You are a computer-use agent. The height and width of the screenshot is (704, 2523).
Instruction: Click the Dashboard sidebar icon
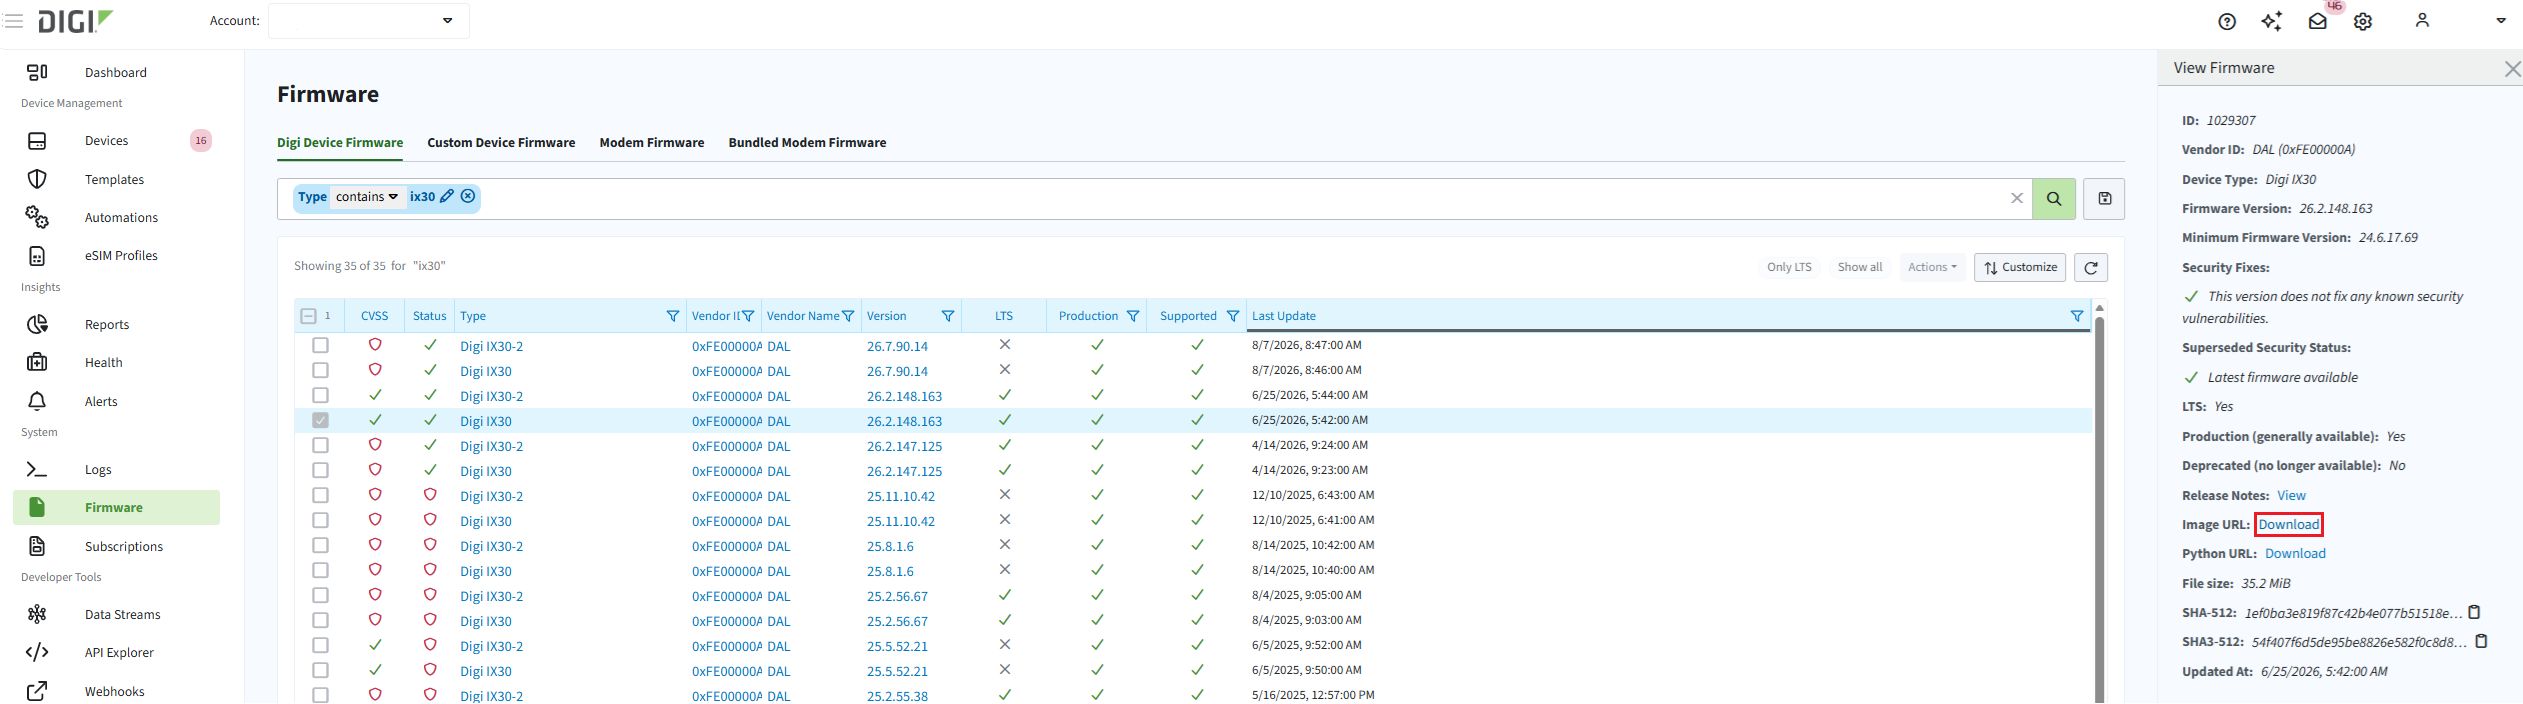(x=37, y=72)
